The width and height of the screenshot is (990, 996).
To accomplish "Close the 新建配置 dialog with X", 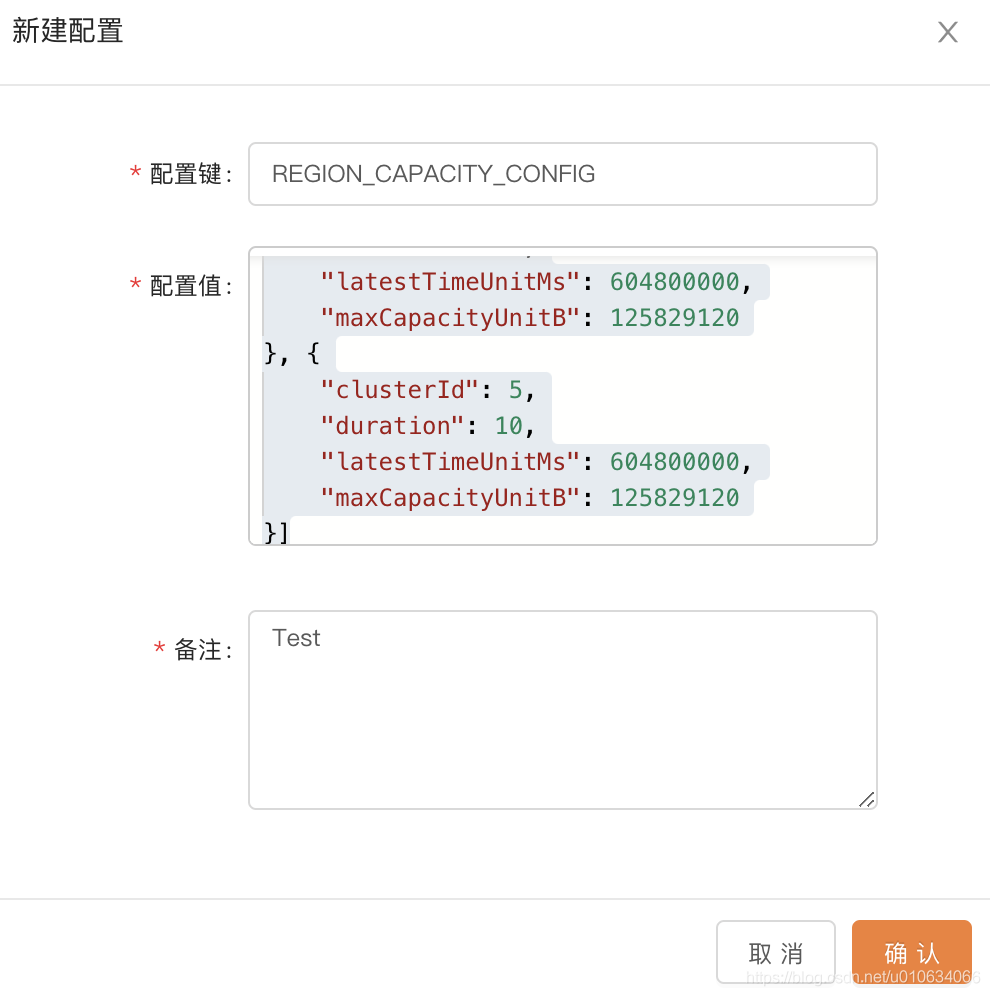I will (x=947, y=32).
